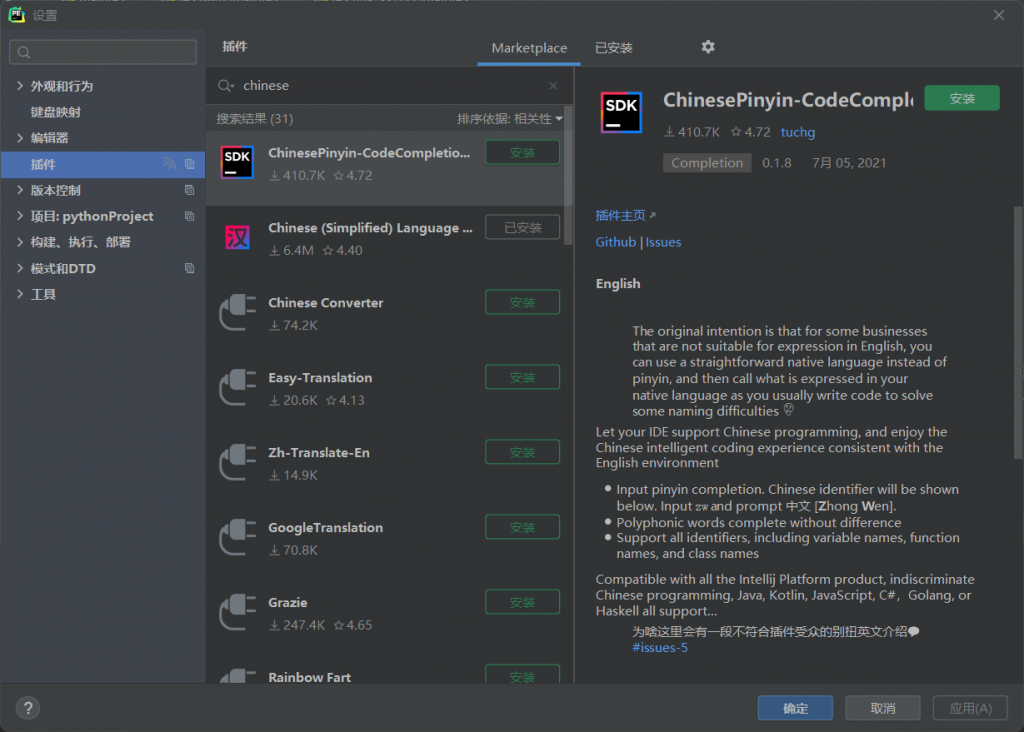Click the large SDK icon in details panel

click(621, 112)
